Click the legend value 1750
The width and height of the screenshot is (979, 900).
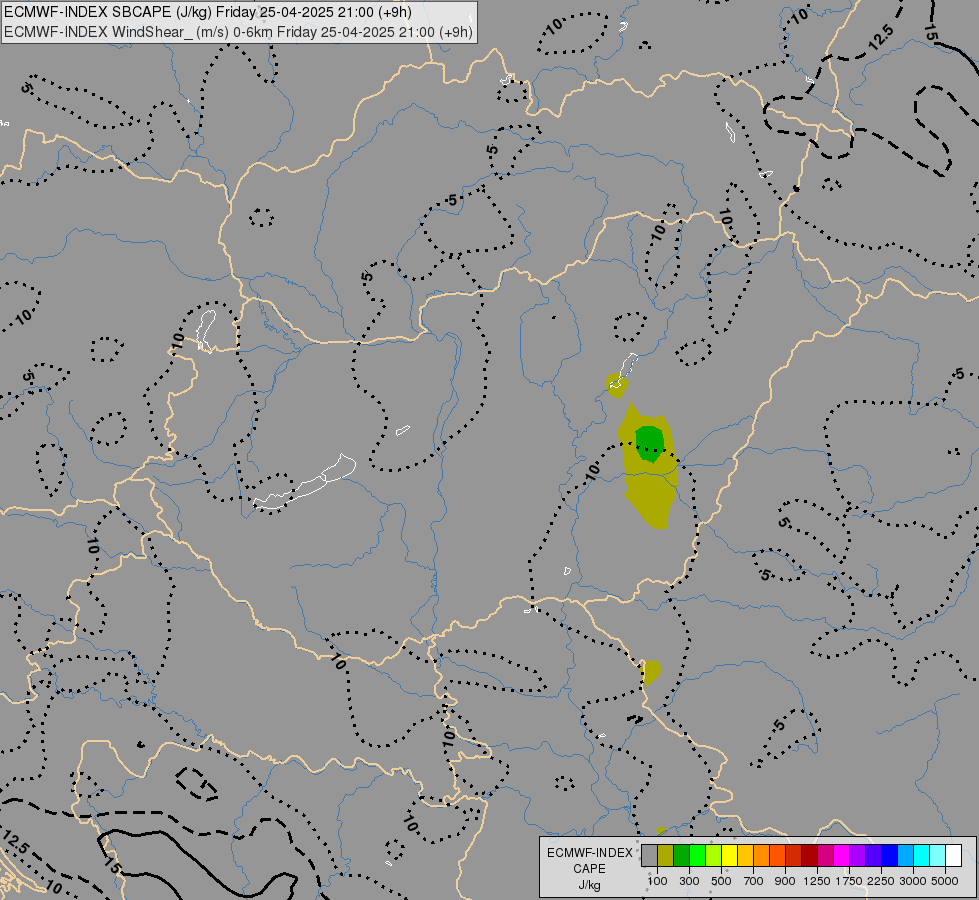(849, 881)
